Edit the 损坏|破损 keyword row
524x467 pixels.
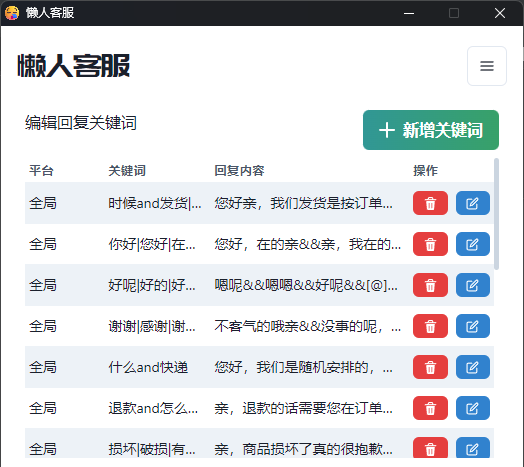click(473, 448)
